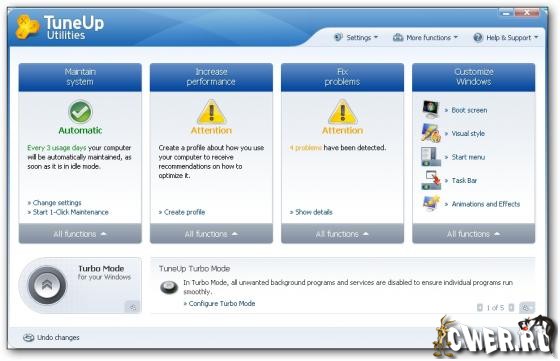Click the warning icon under Fix problems

click(342, 112)
